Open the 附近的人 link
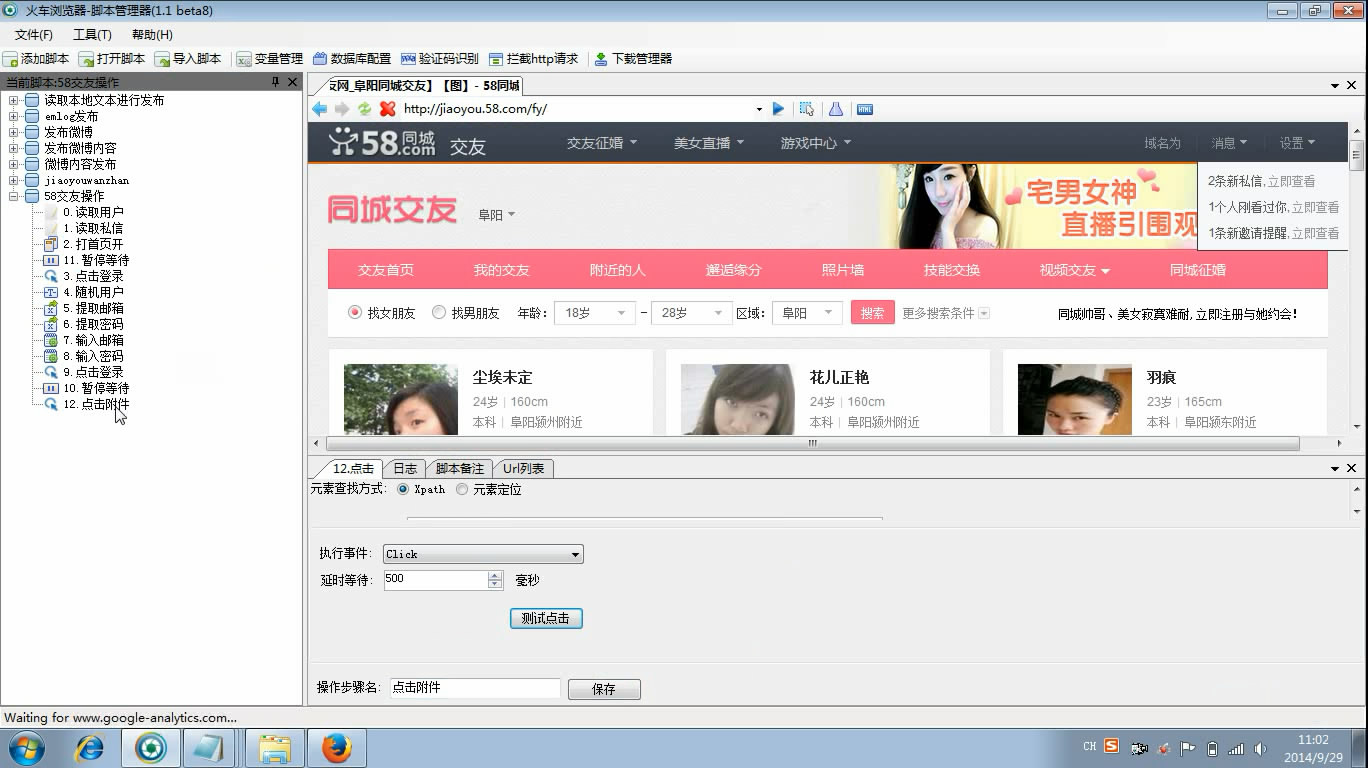The image size is (1368, 768). pyautogui.click(x=617, y=270)
